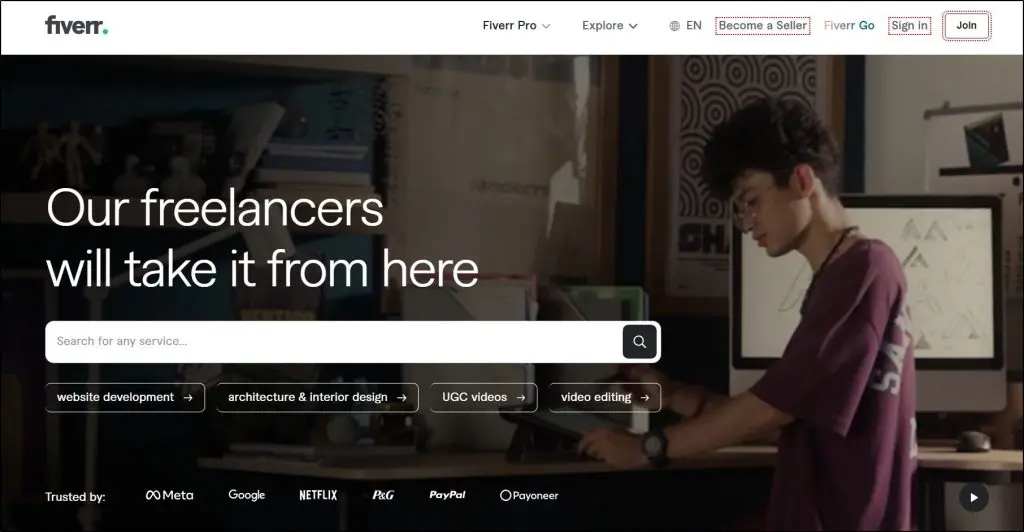
Task: Click the Fiverr logo
Action: [76, 25]
